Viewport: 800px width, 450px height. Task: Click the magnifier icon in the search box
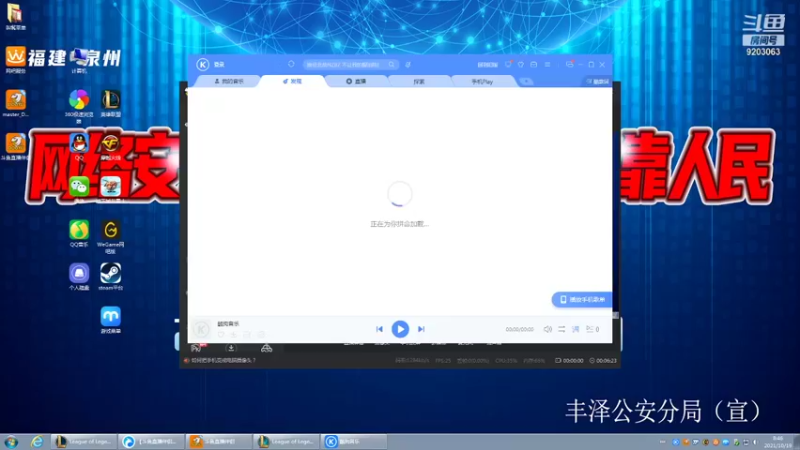391,65
